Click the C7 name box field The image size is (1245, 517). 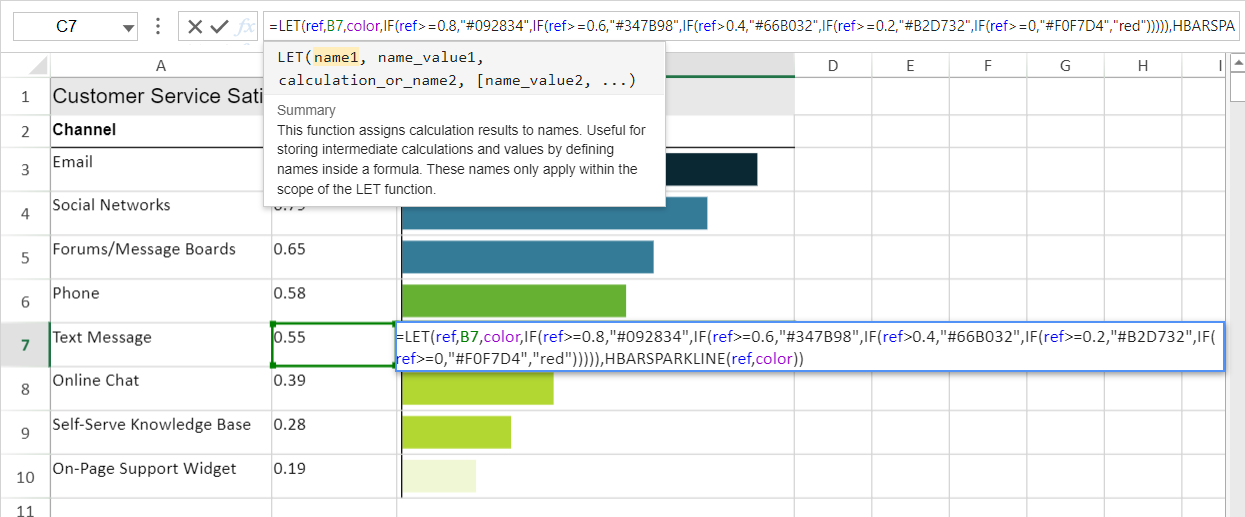[66, 27]
